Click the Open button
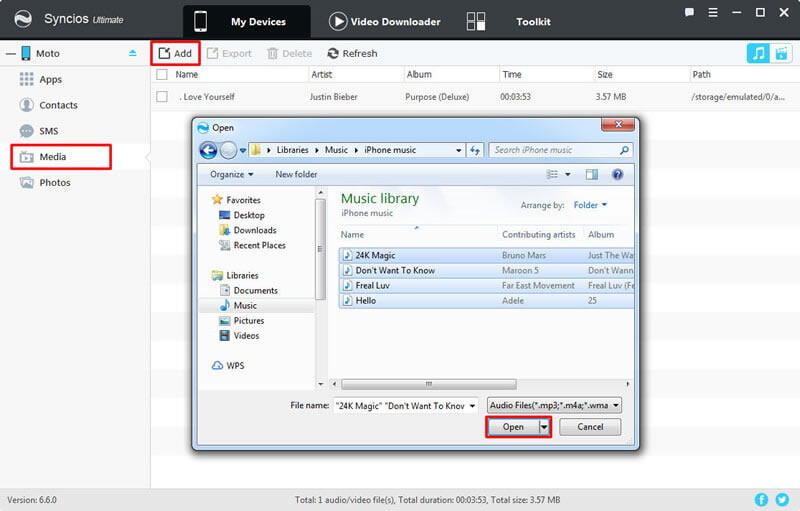 pyautogui.click(x=512, y=426)
